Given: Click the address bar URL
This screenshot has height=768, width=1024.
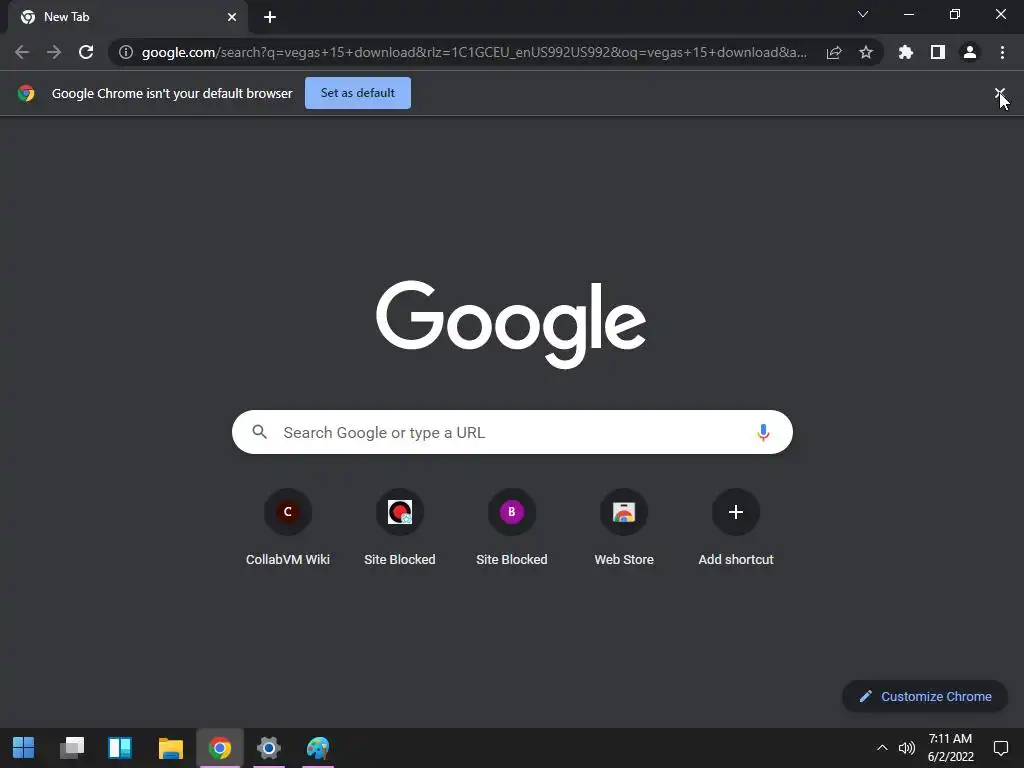Looking at the screenshot, I should [x=474, y=52].
